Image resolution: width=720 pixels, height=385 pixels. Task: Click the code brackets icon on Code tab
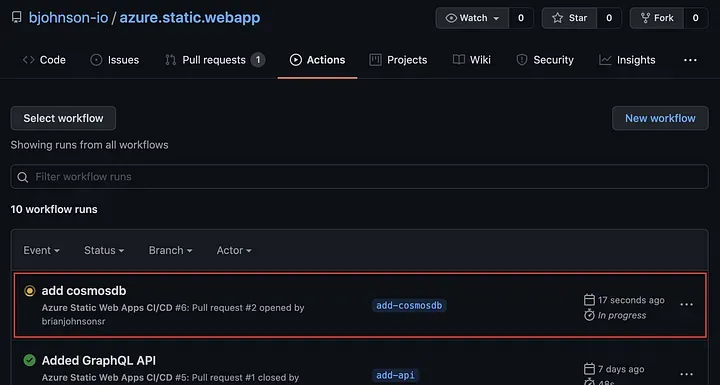pyautogui.click(x=28, y=60)
